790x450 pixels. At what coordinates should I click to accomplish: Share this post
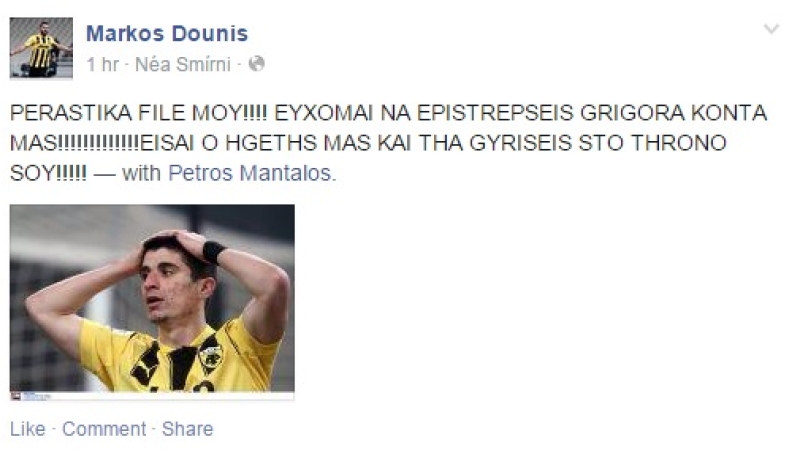coord(187,429)
